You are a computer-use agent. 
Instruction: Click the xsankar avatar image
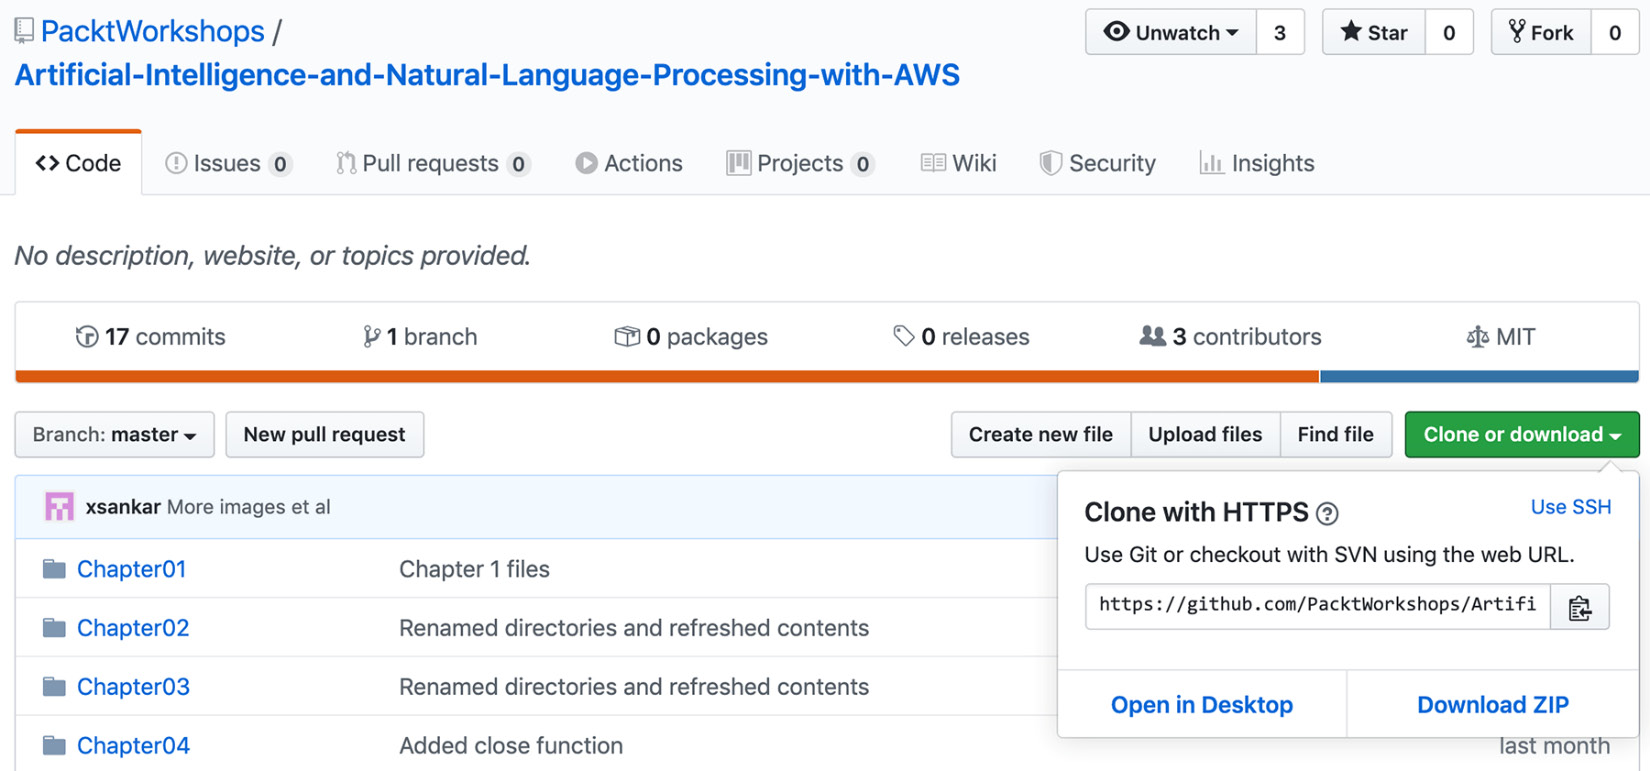click(59, 507)
